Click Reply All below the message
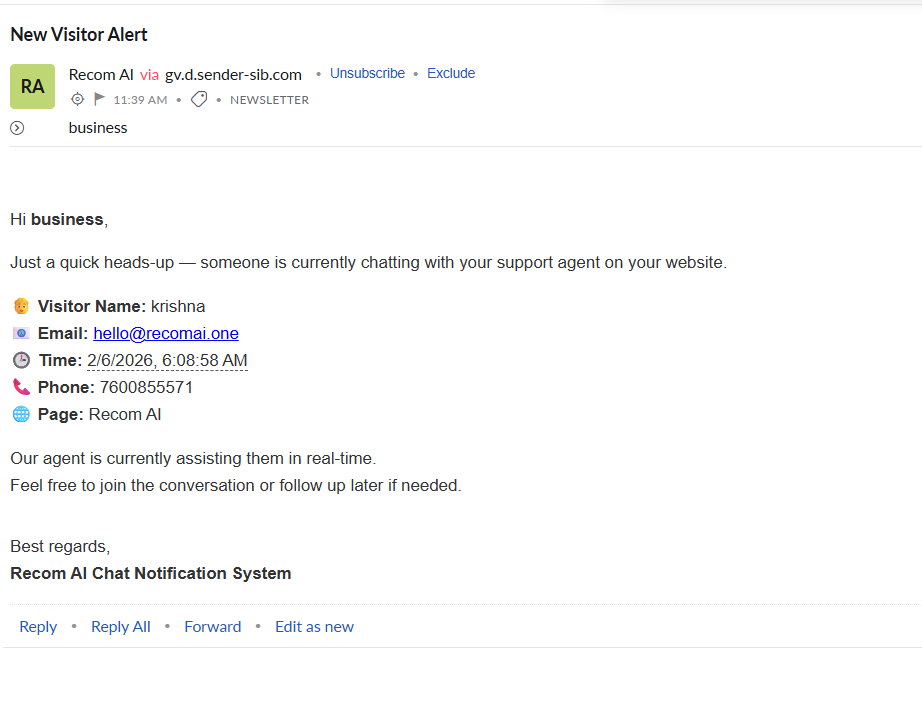The image size is (922, 711). coord(121,627)
